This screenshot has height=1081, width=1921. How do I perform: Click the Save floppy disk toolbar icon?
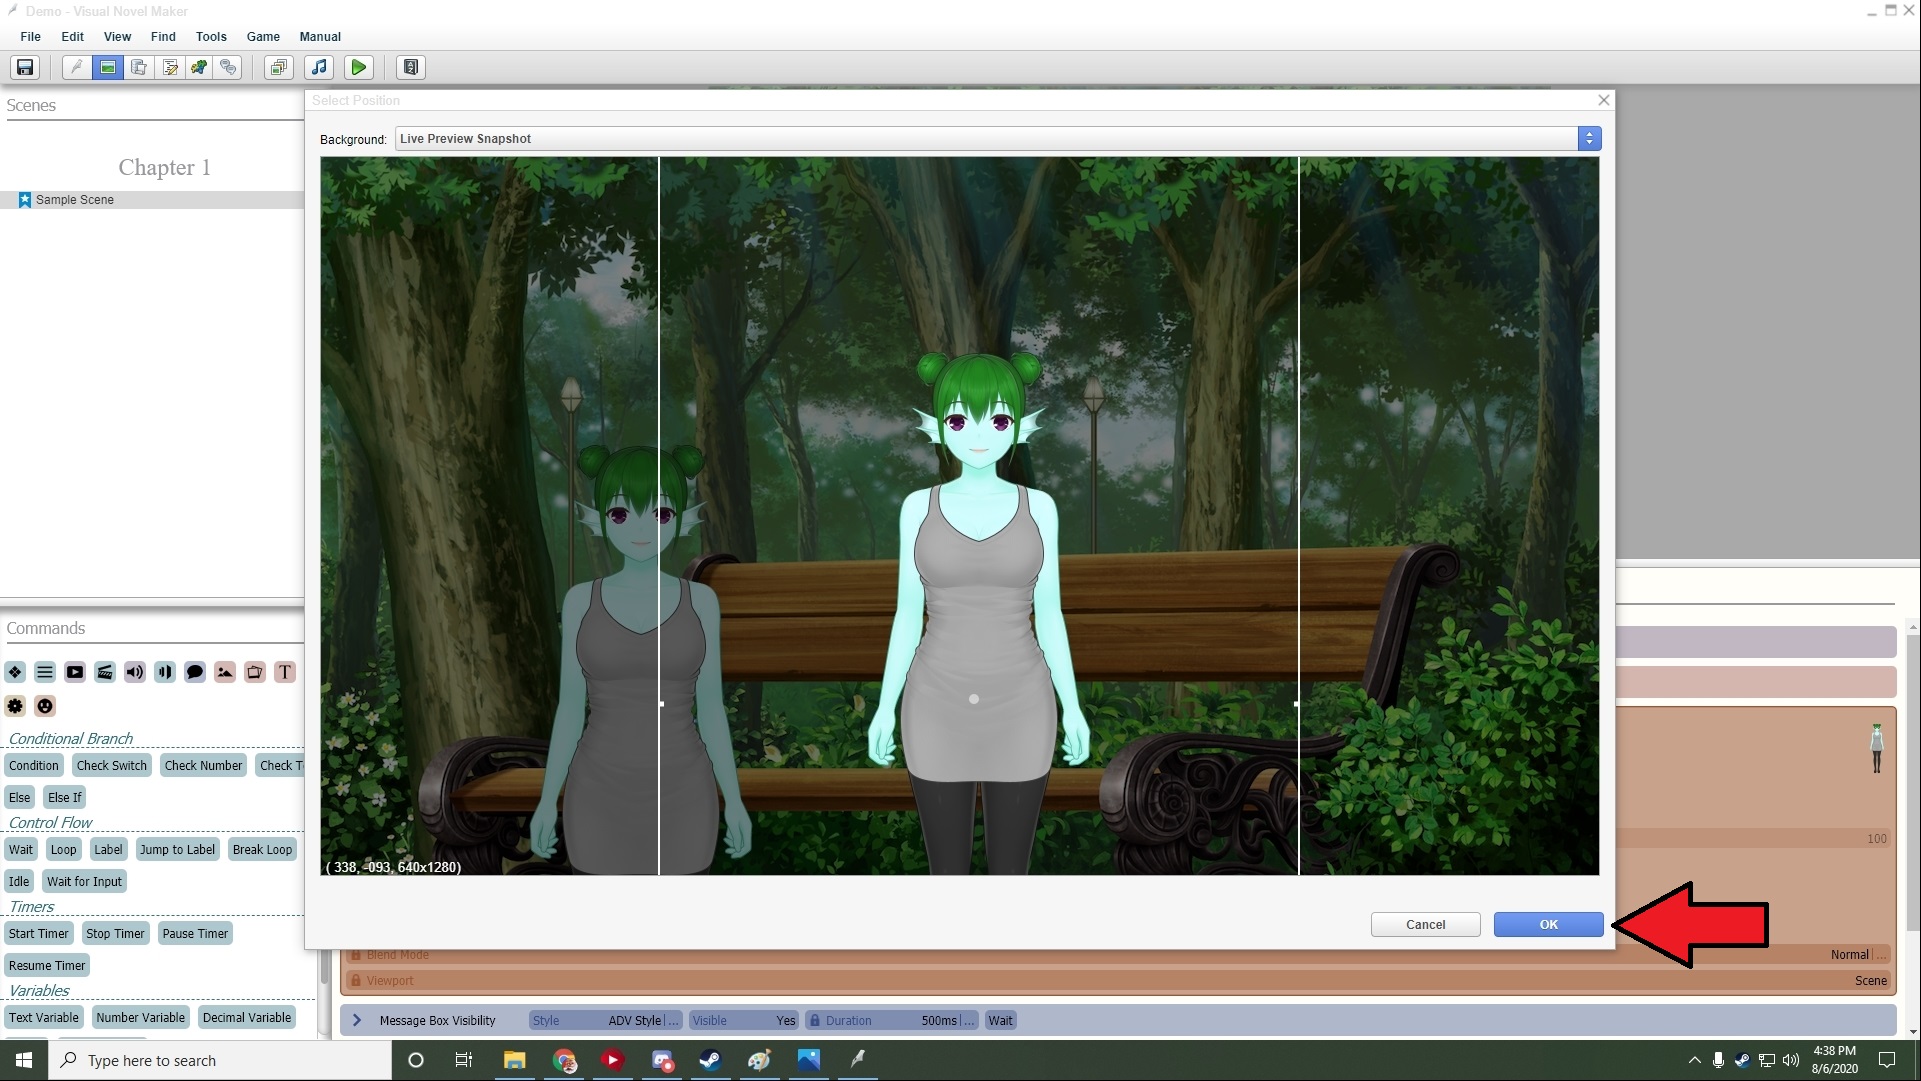click(x=25, y=67)
